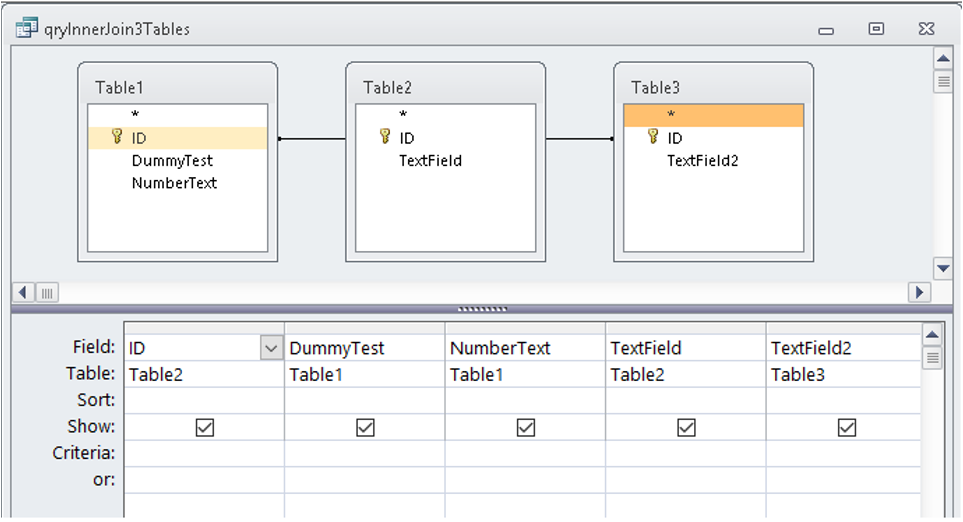
Task: Click the table pane scroll left arrow
Action: pyautogui.click(x=23, y=292)
